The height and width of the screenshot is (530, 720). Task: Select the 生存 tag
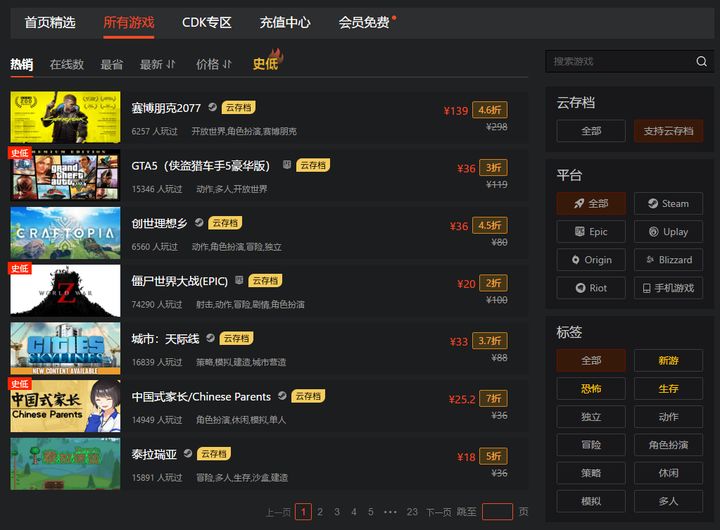pos(668,389)
